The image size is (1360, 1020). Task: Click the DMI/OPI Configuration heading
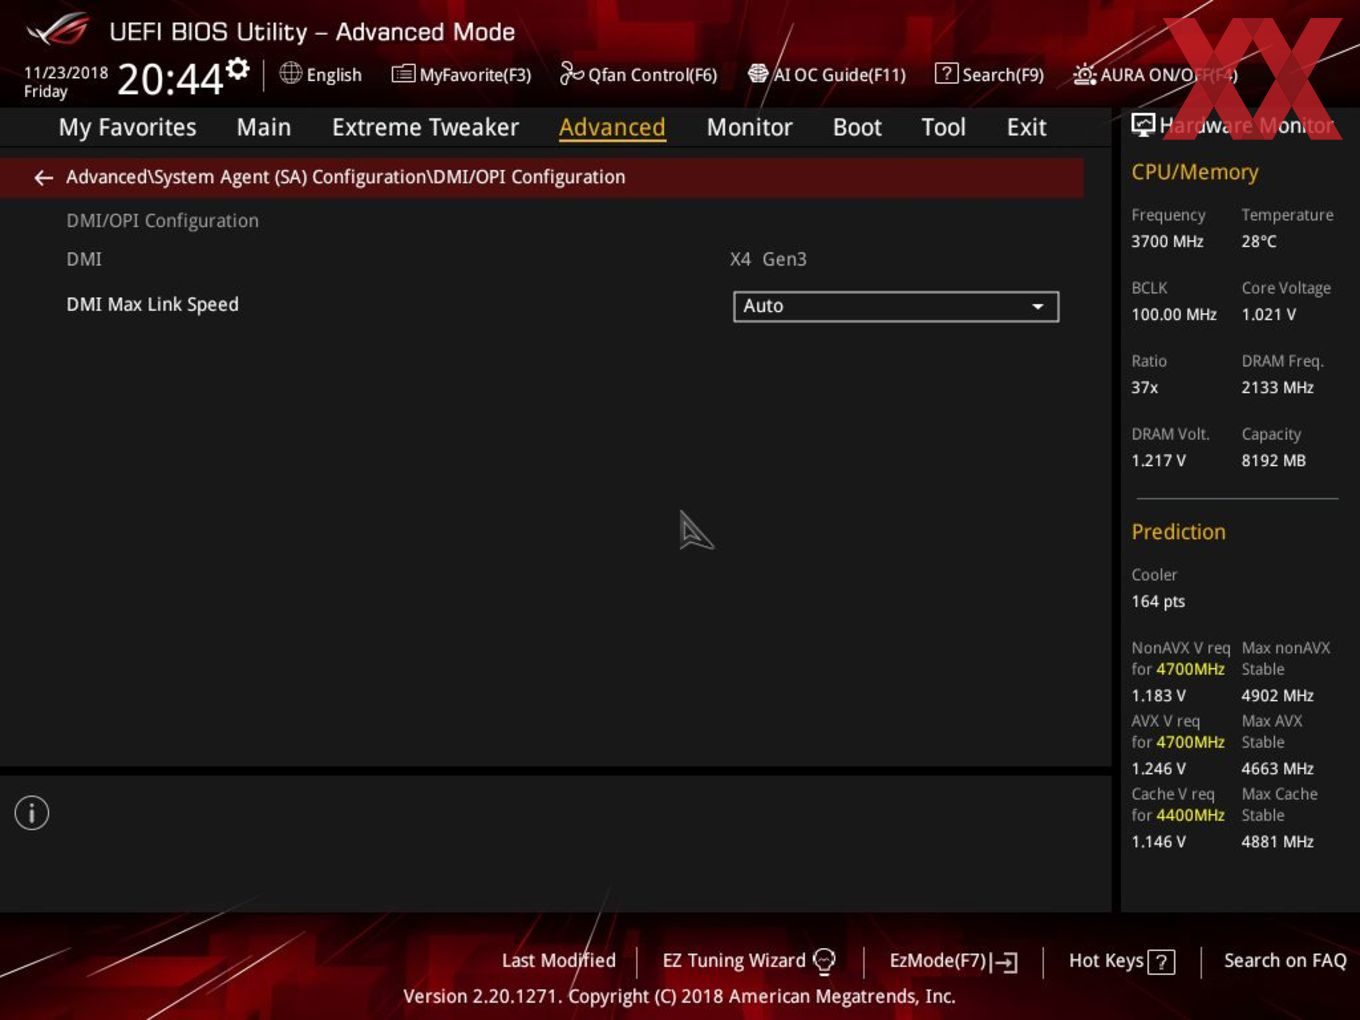(x=162, y=221)
